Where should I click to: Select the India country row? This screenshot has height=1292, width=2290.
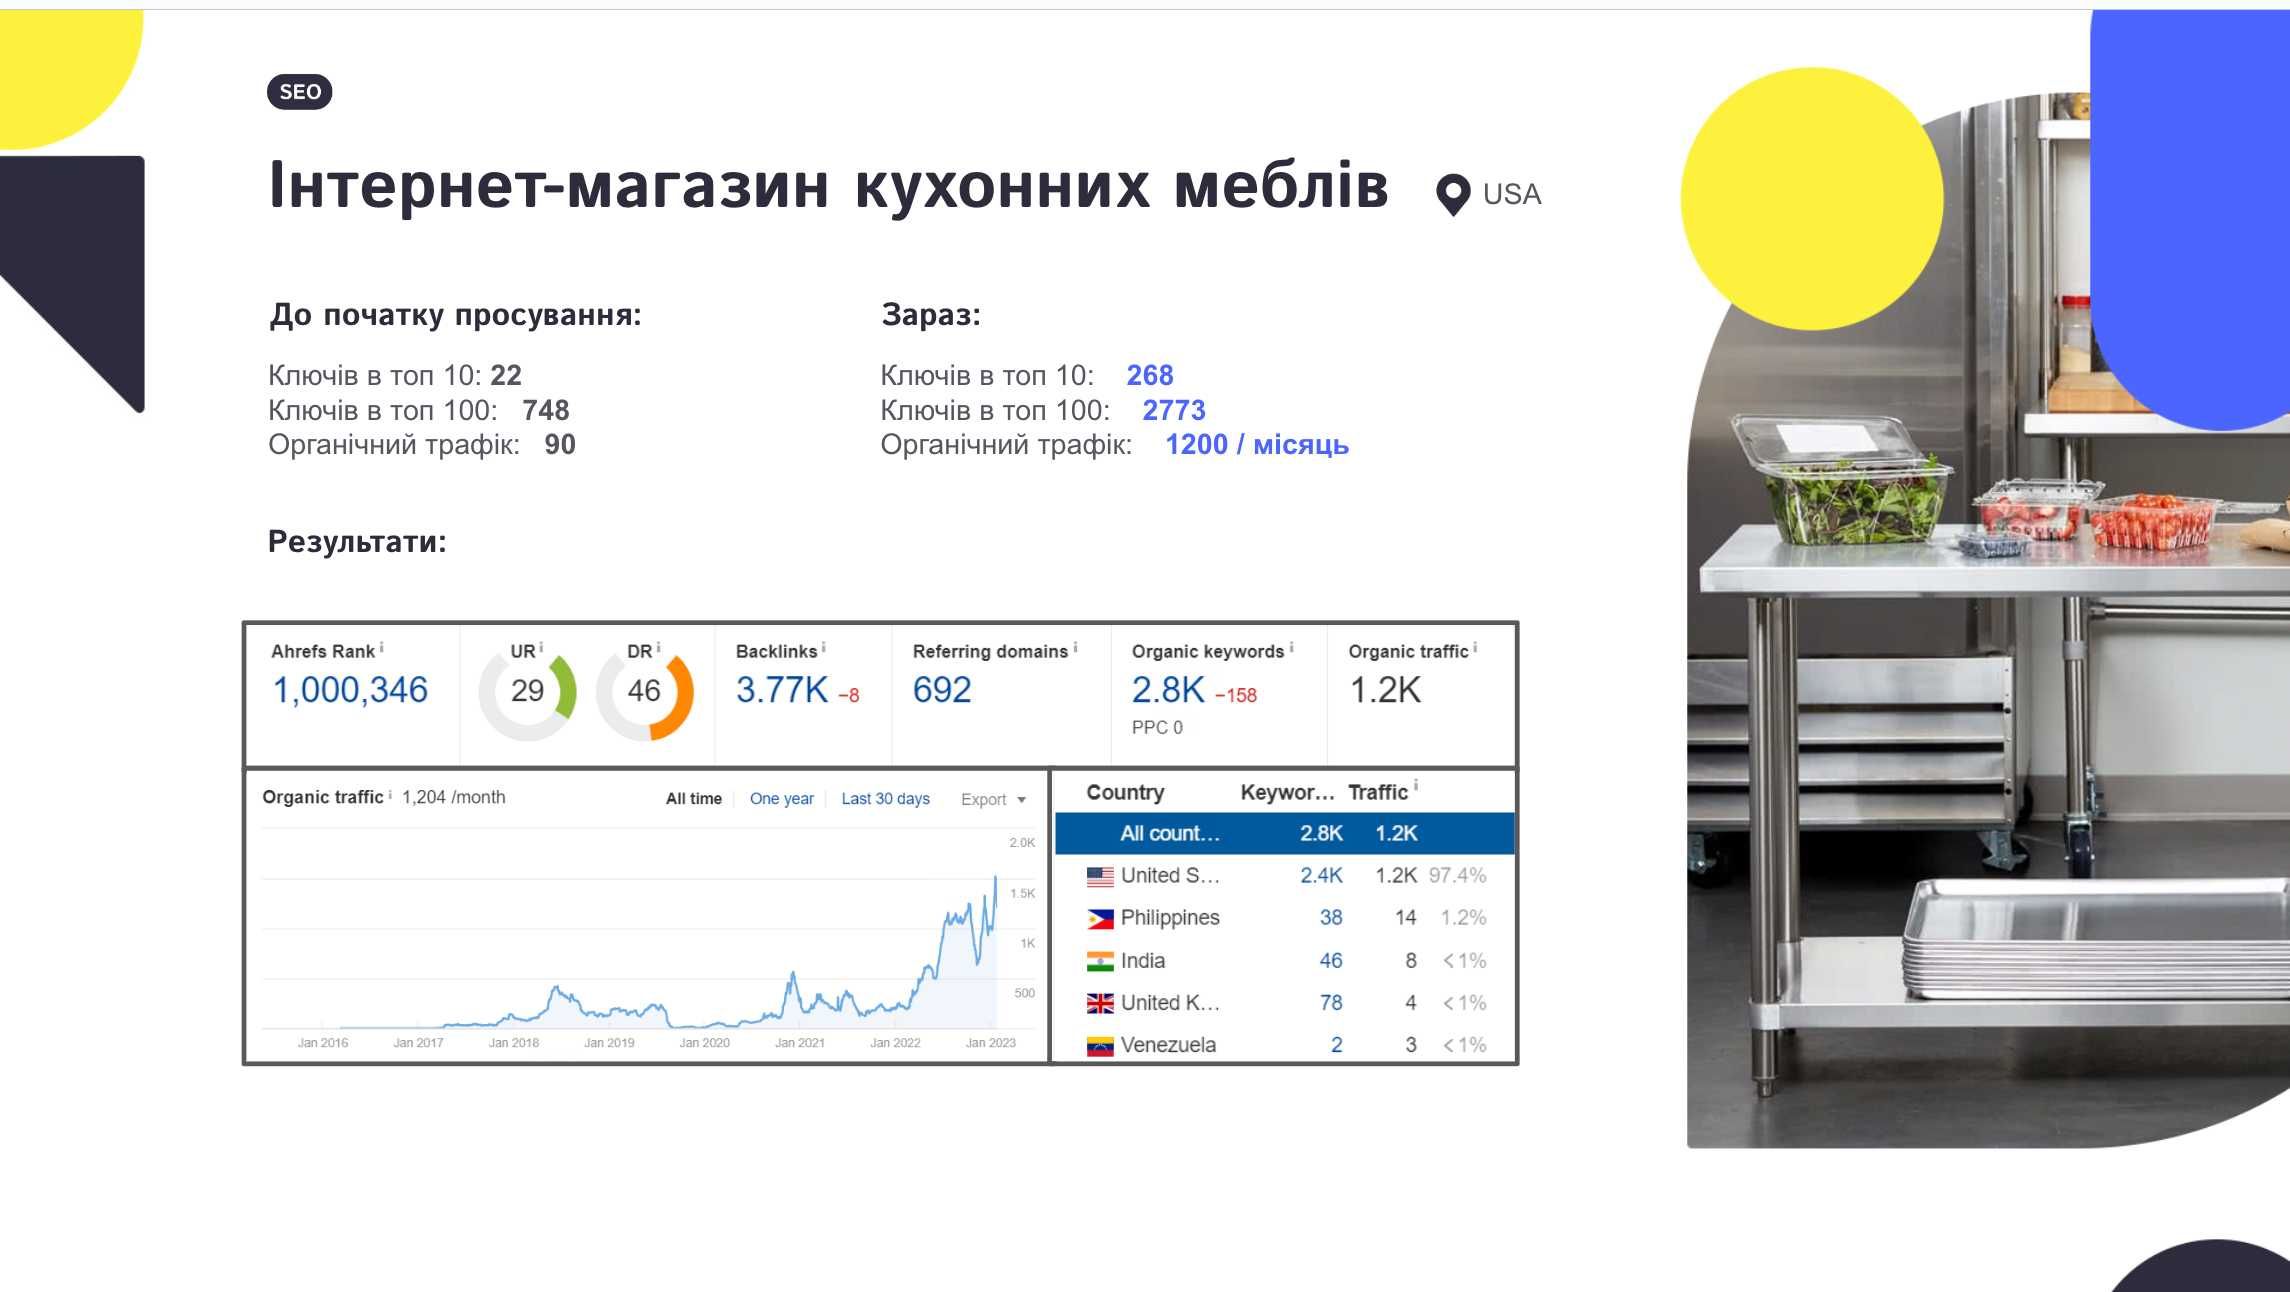click(x=1285, y=961)
